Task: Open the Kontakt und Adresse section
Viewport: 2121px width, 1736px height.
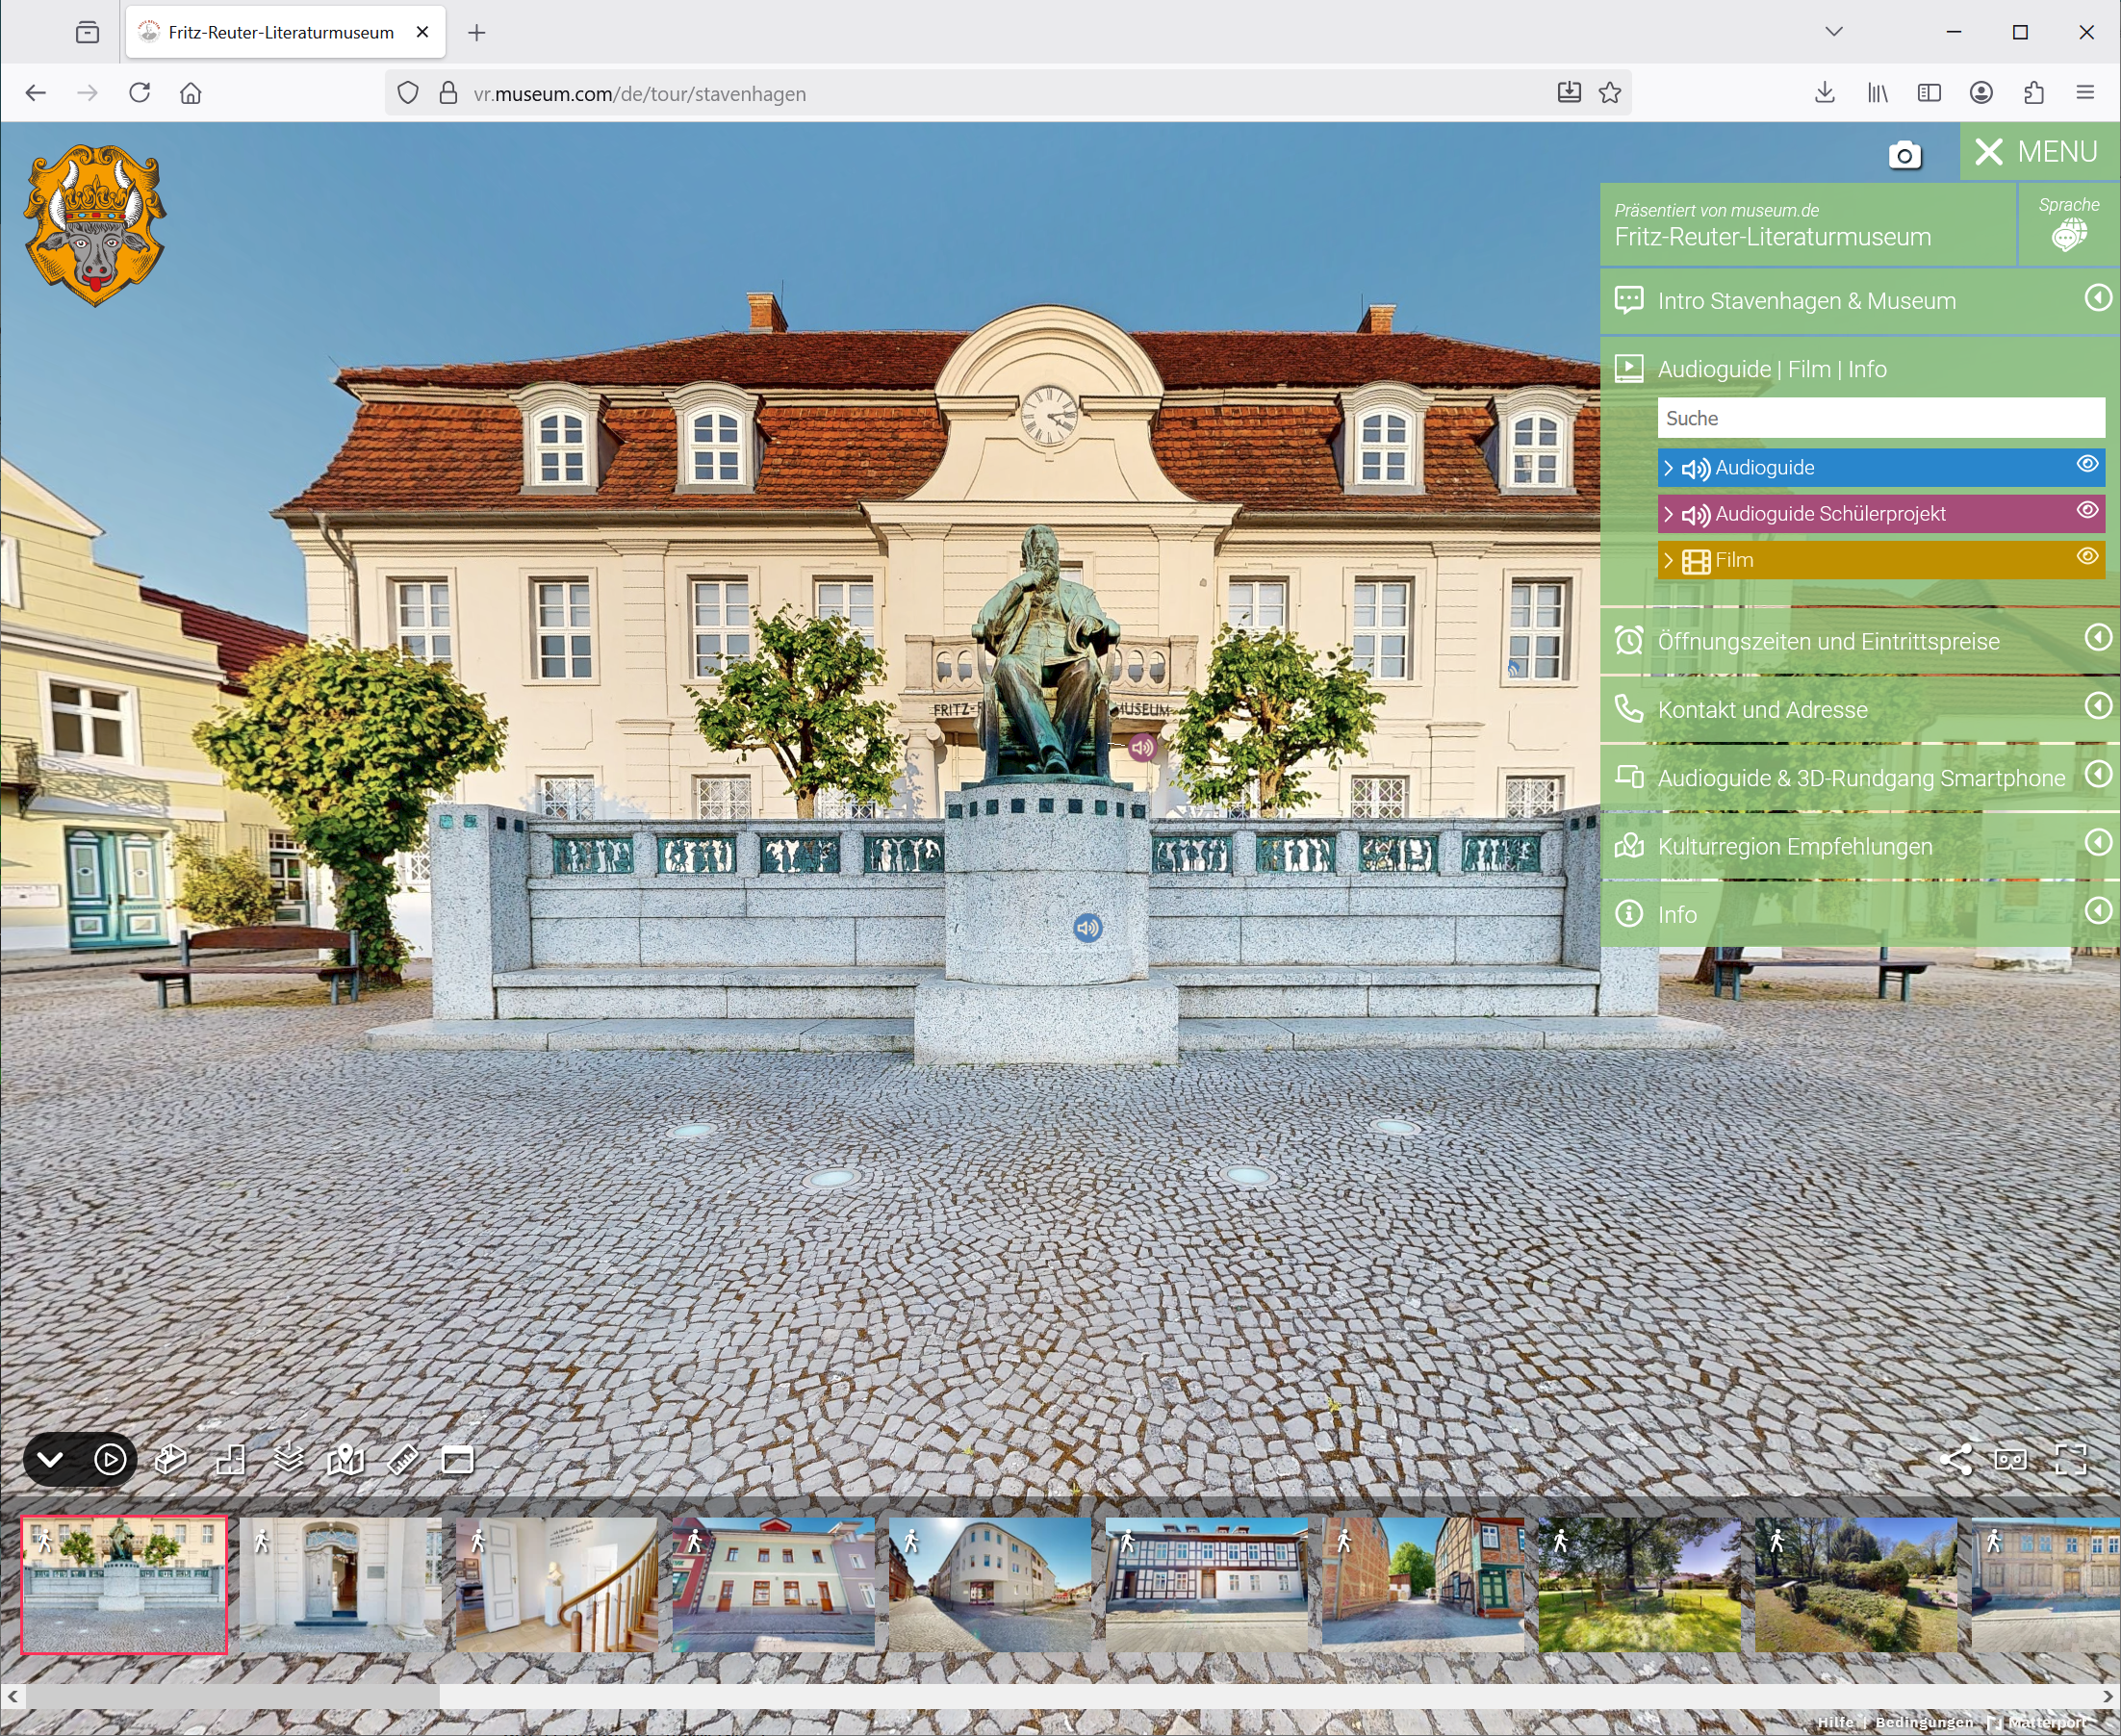Action: pyautogui.click(x=1762, y=709)
